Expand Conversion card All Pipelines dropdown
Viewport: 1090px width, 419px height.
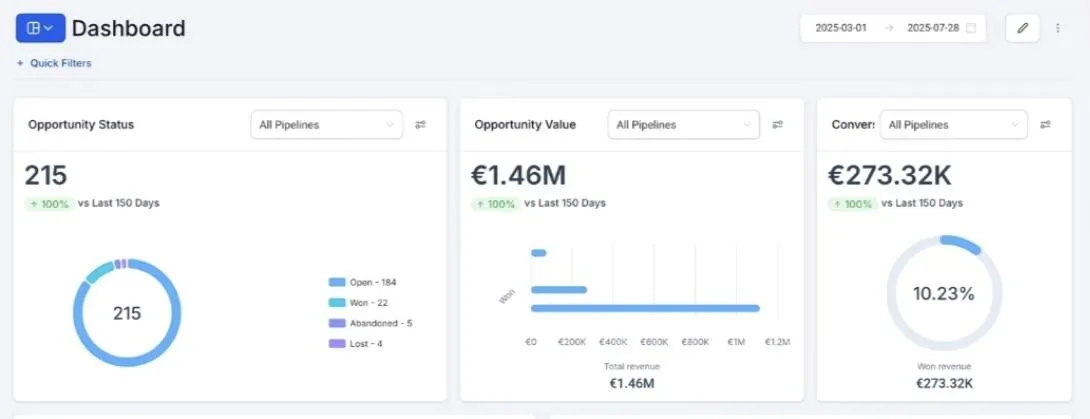(x=955, y=125)
